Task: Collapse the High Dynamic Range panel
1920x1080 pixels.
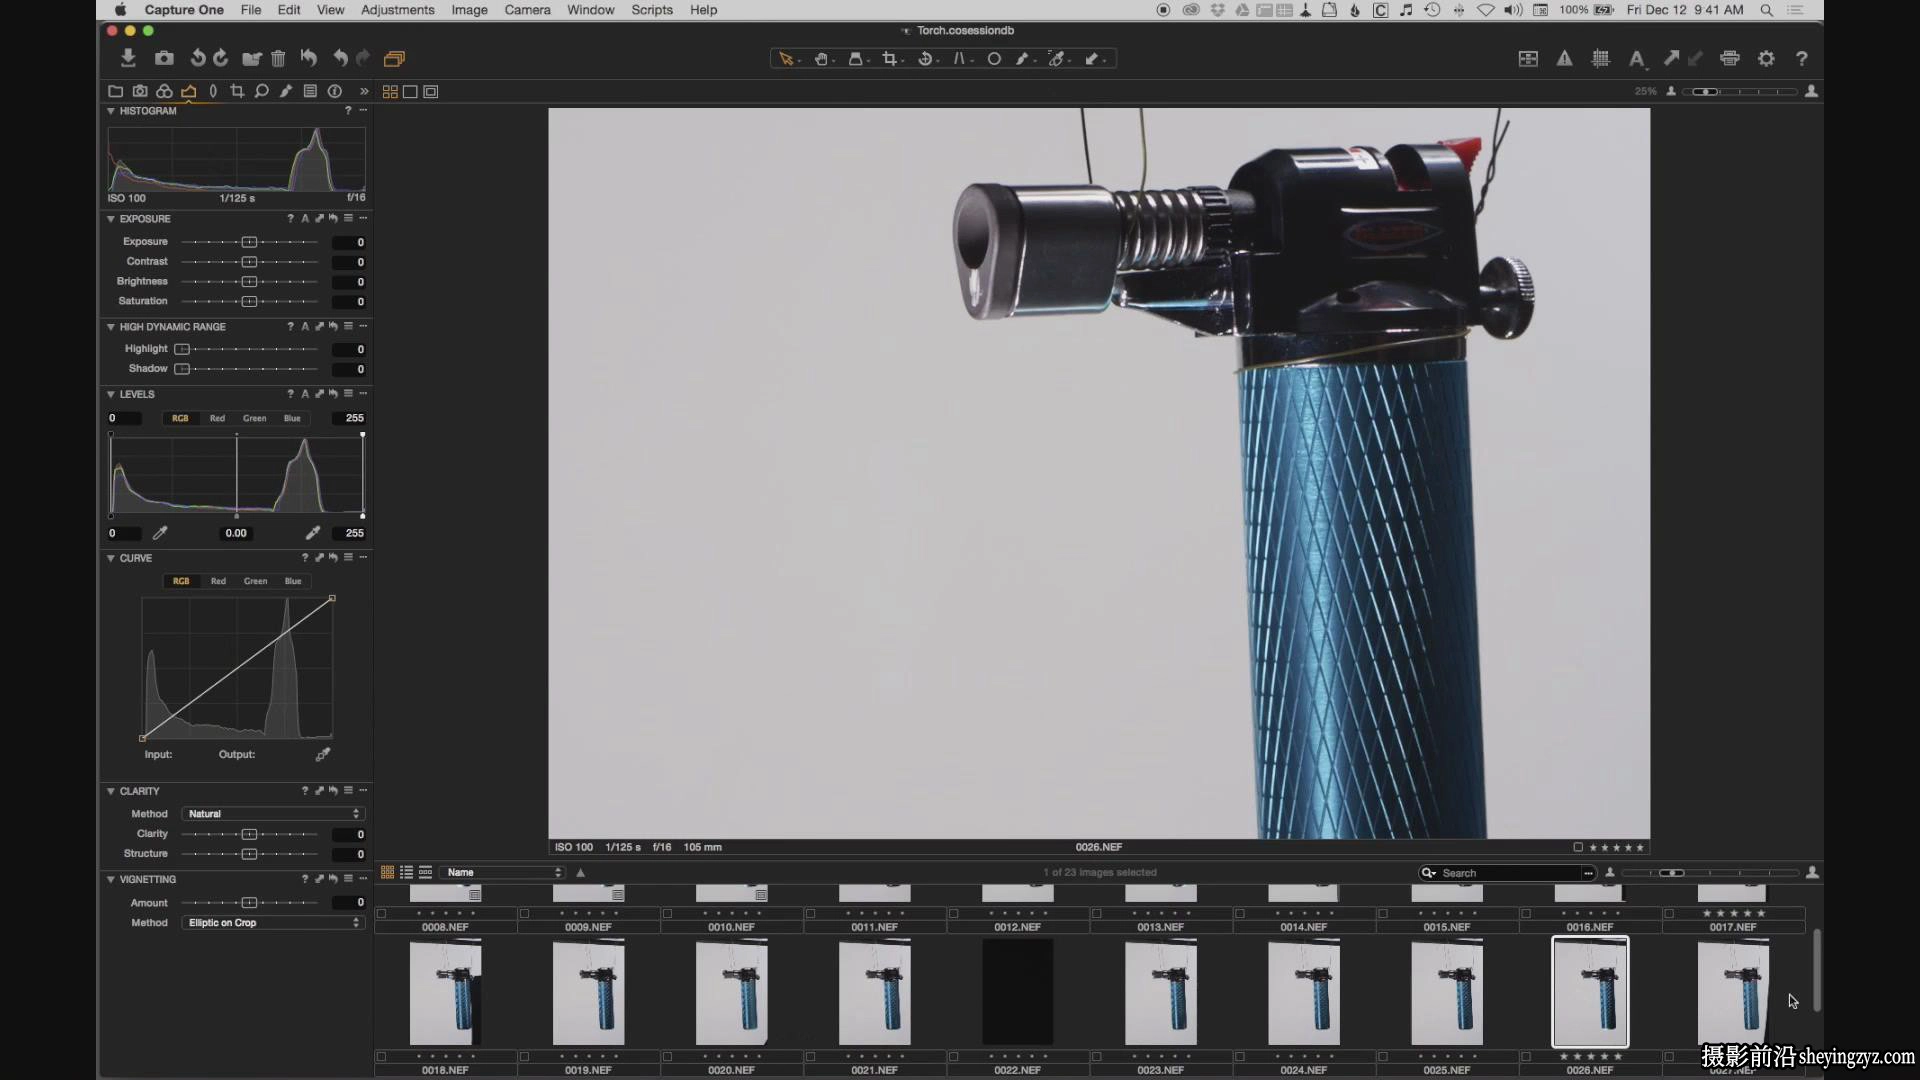Action: pyautogui.click(x=111, y=327)
